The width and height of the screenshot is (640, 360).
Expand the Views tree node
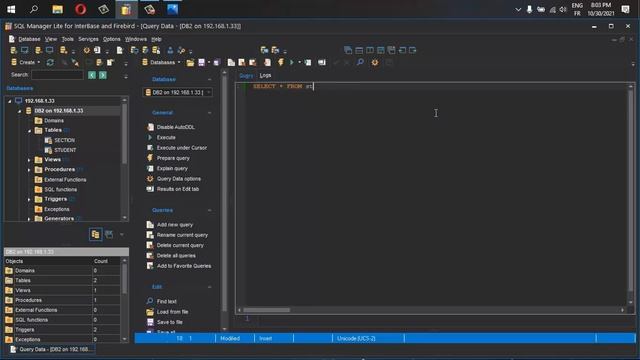[29, 160]
